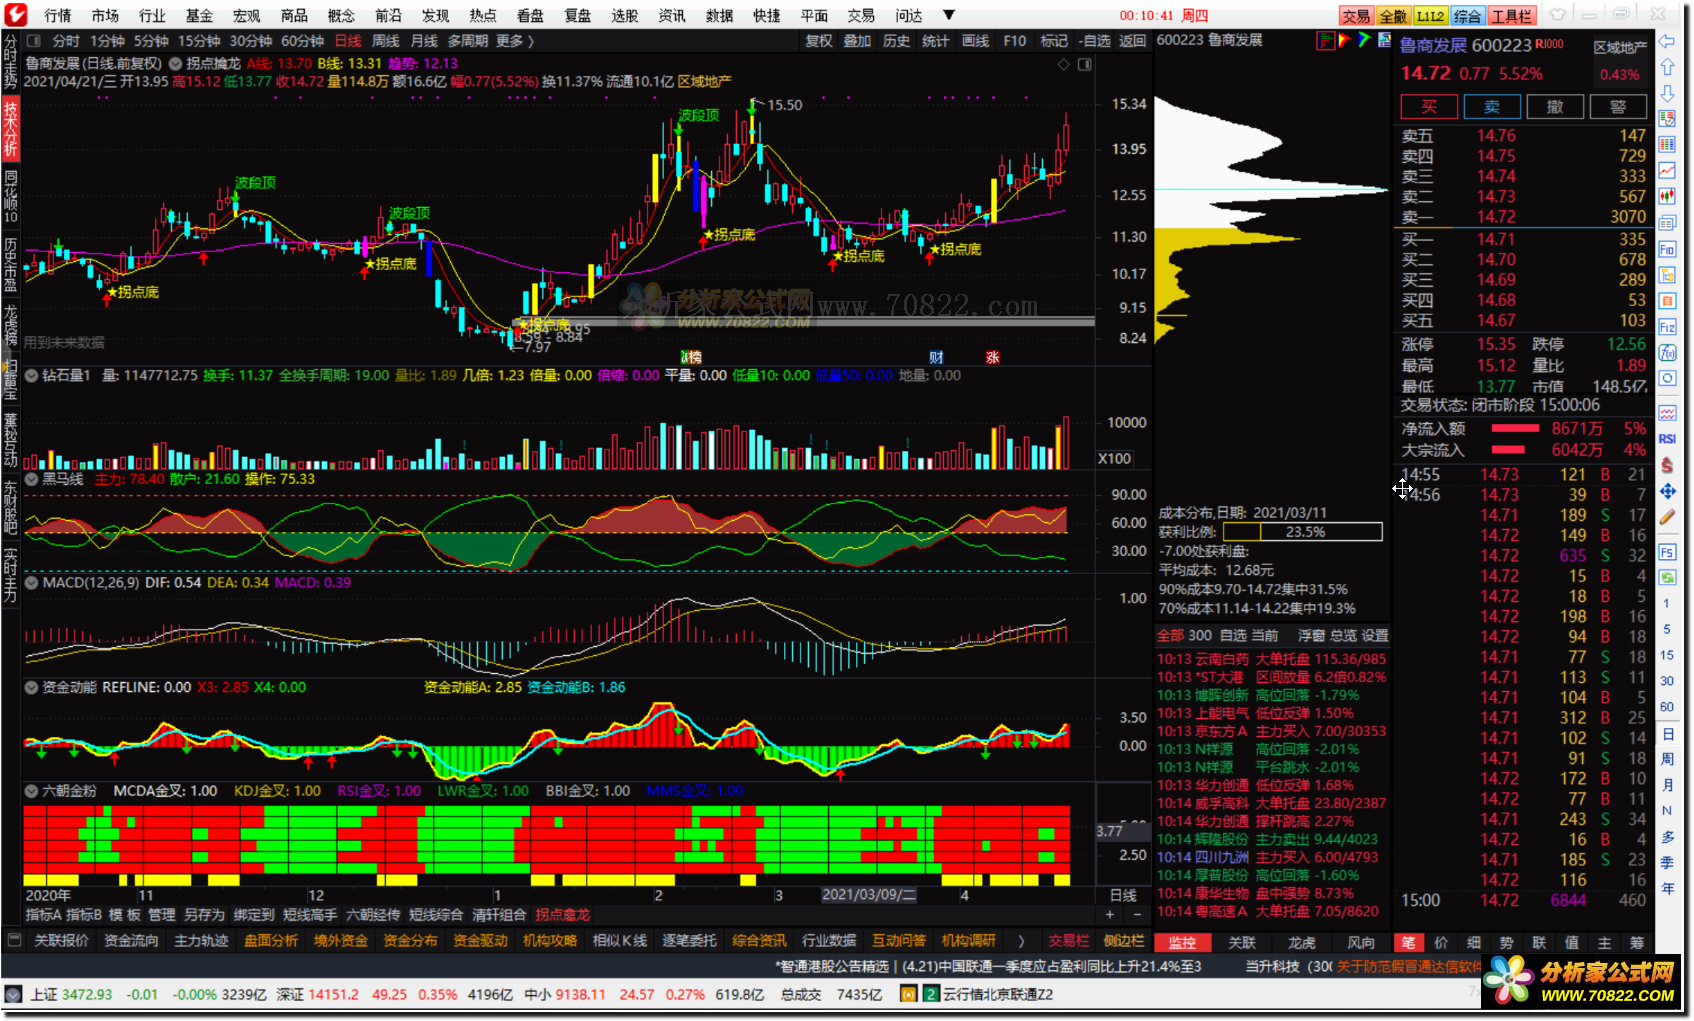The image size is (1694, 1021).
Task: Click the skin shirt icon in title bar
Action: click(1558, 14)
